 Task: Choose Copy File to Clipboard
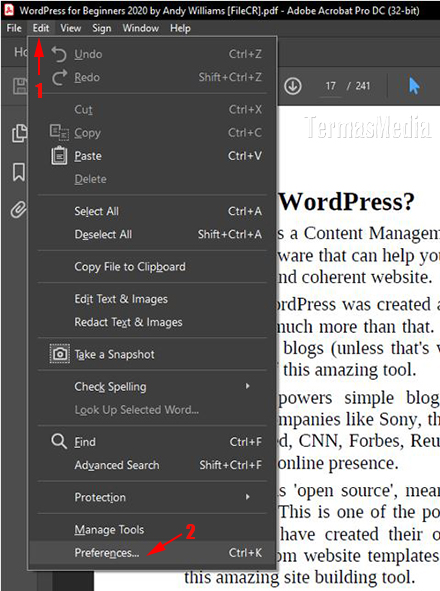click(152, 266)
